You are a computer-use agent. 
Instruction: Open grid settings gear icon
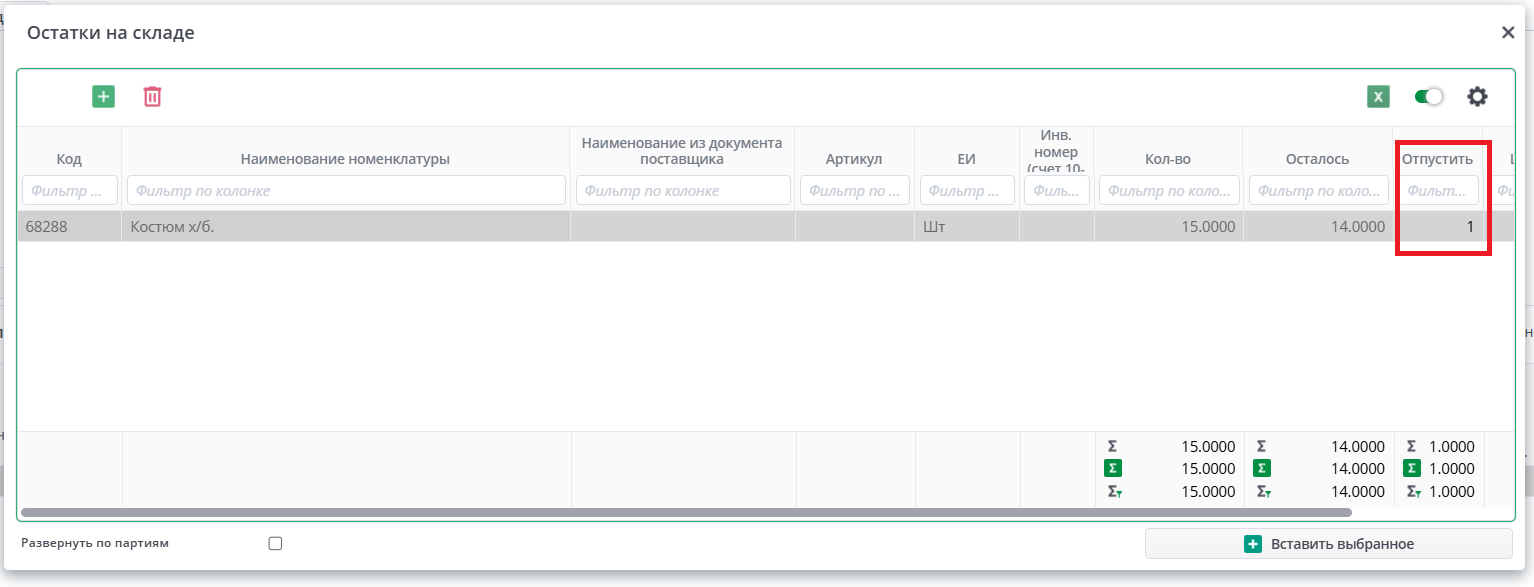(x=1477, y=96)
